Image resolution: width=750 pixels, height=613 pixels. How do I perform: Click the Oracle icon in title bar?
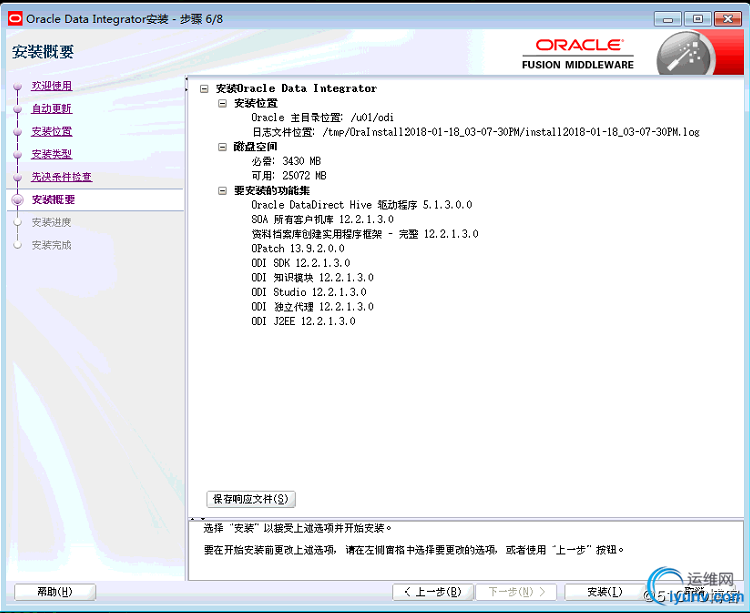click(x=15, y=19)
